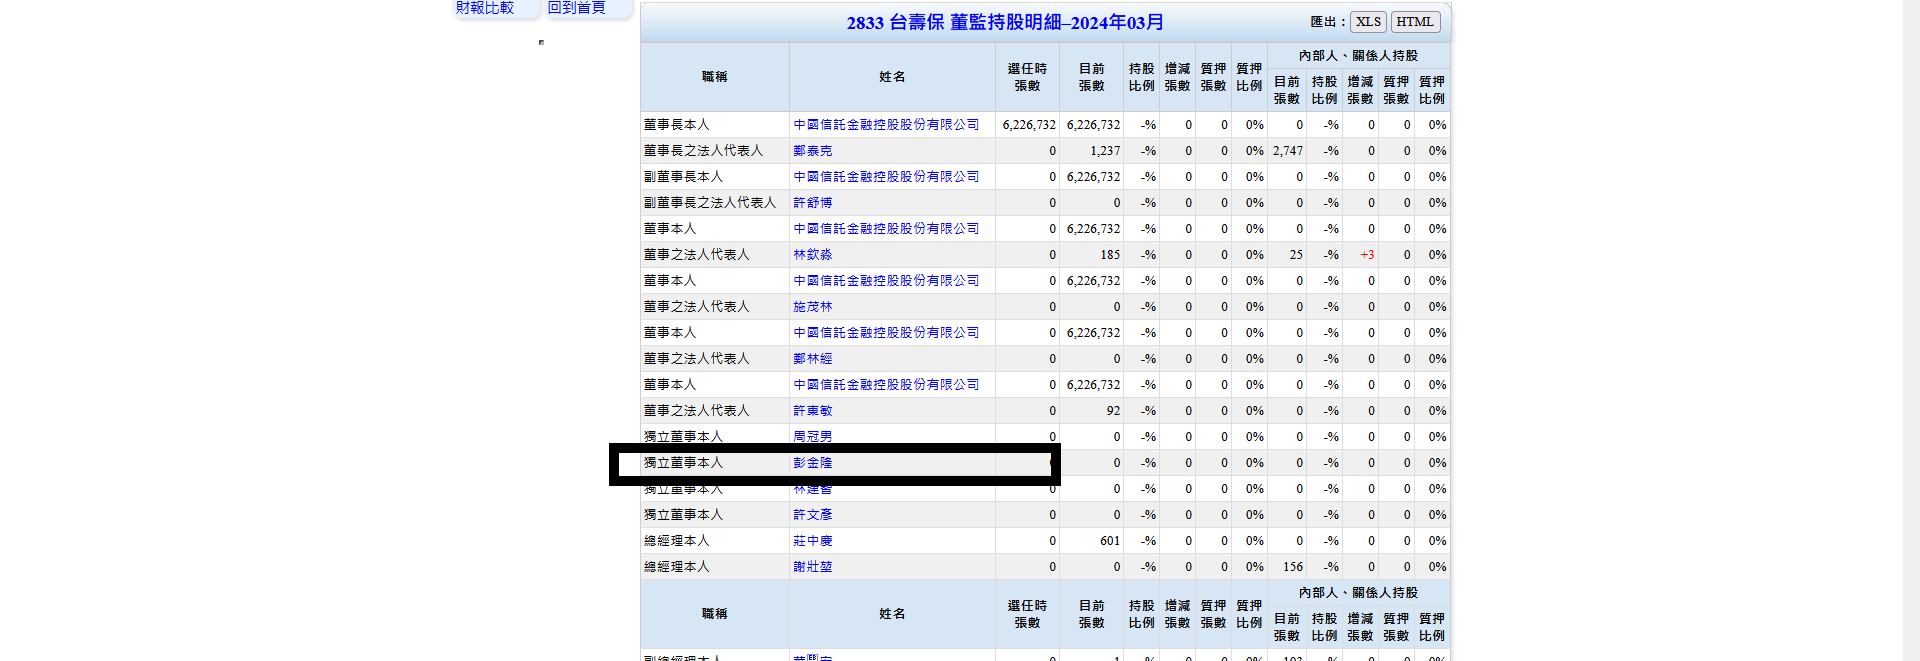Open 許惠敏 name link
This screenshot has height=661, width=1920.
(x=812, y=411)
